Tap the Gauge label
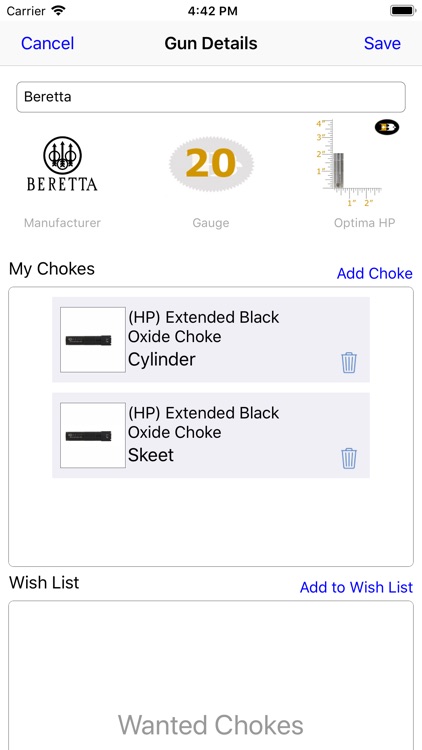 (x=211, y=223)
